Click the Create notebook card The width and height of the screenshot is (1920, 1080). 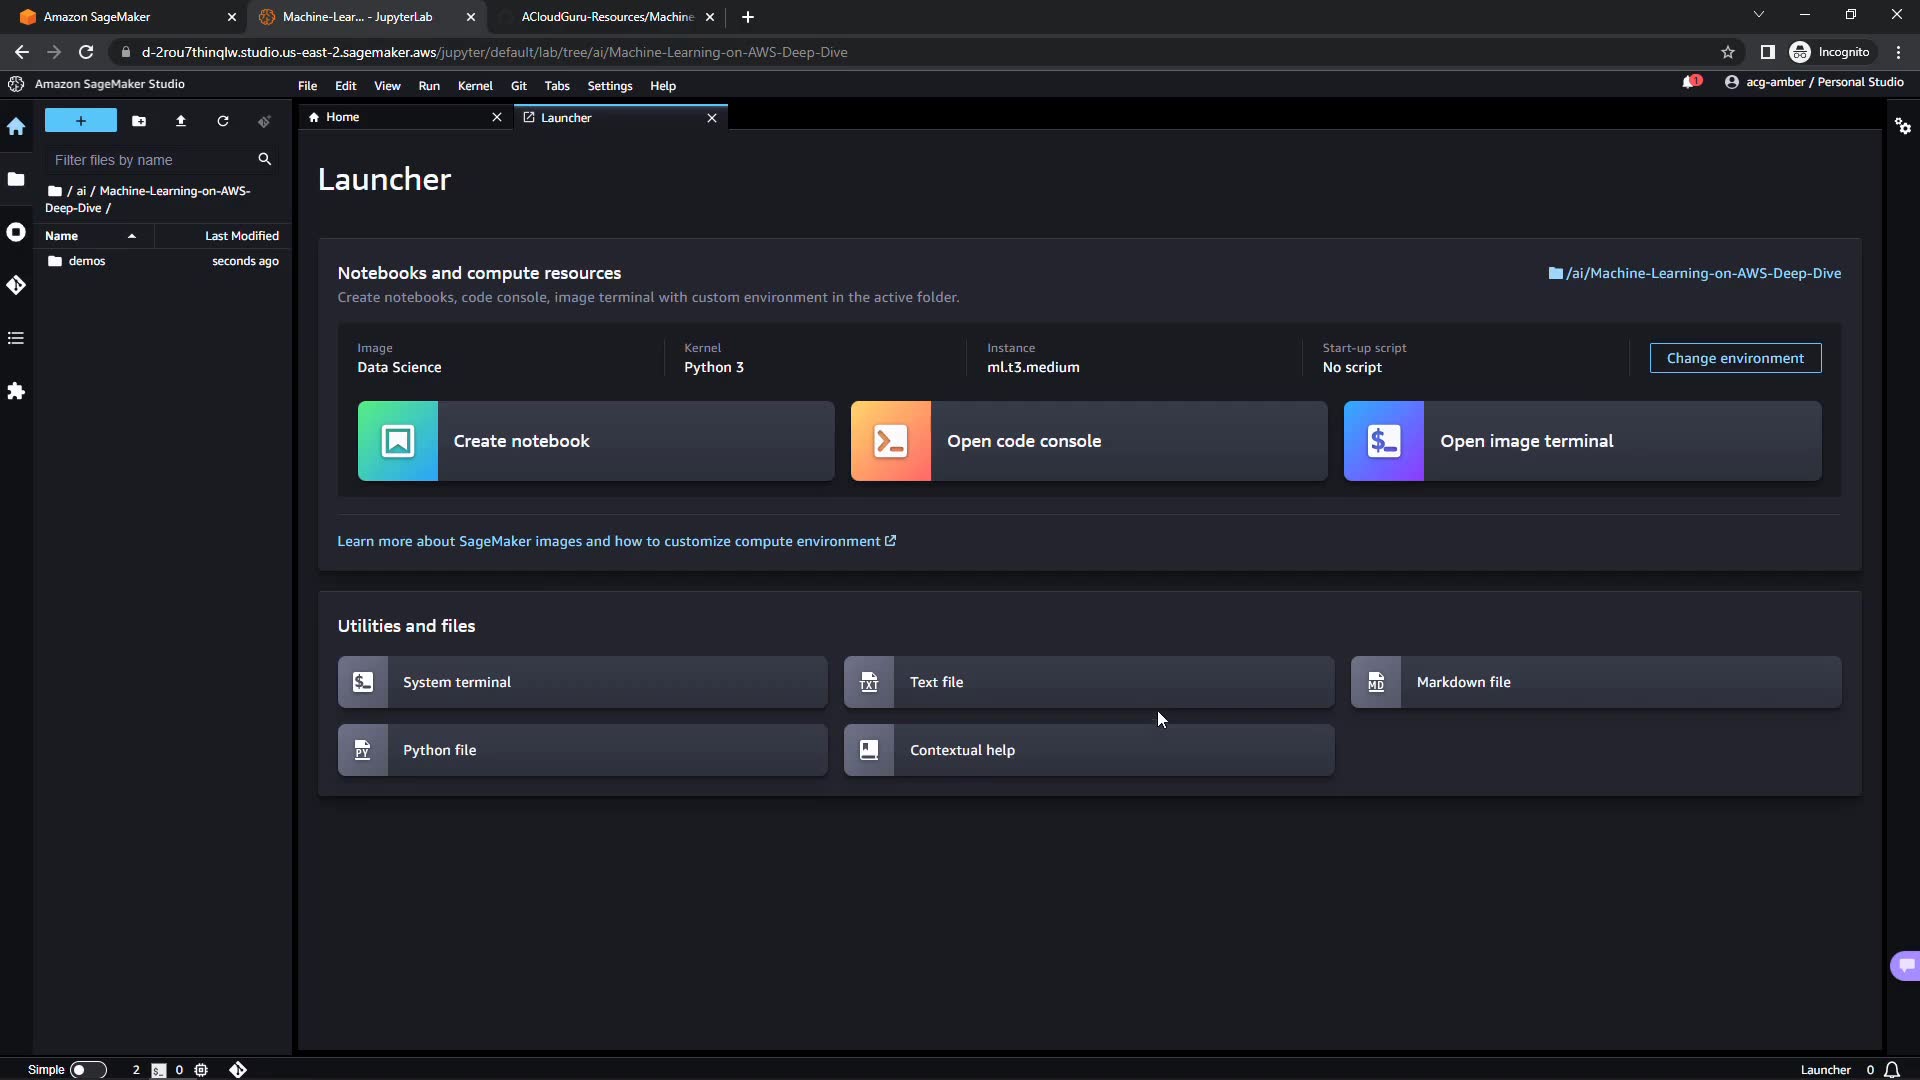[x=595, y=441]
